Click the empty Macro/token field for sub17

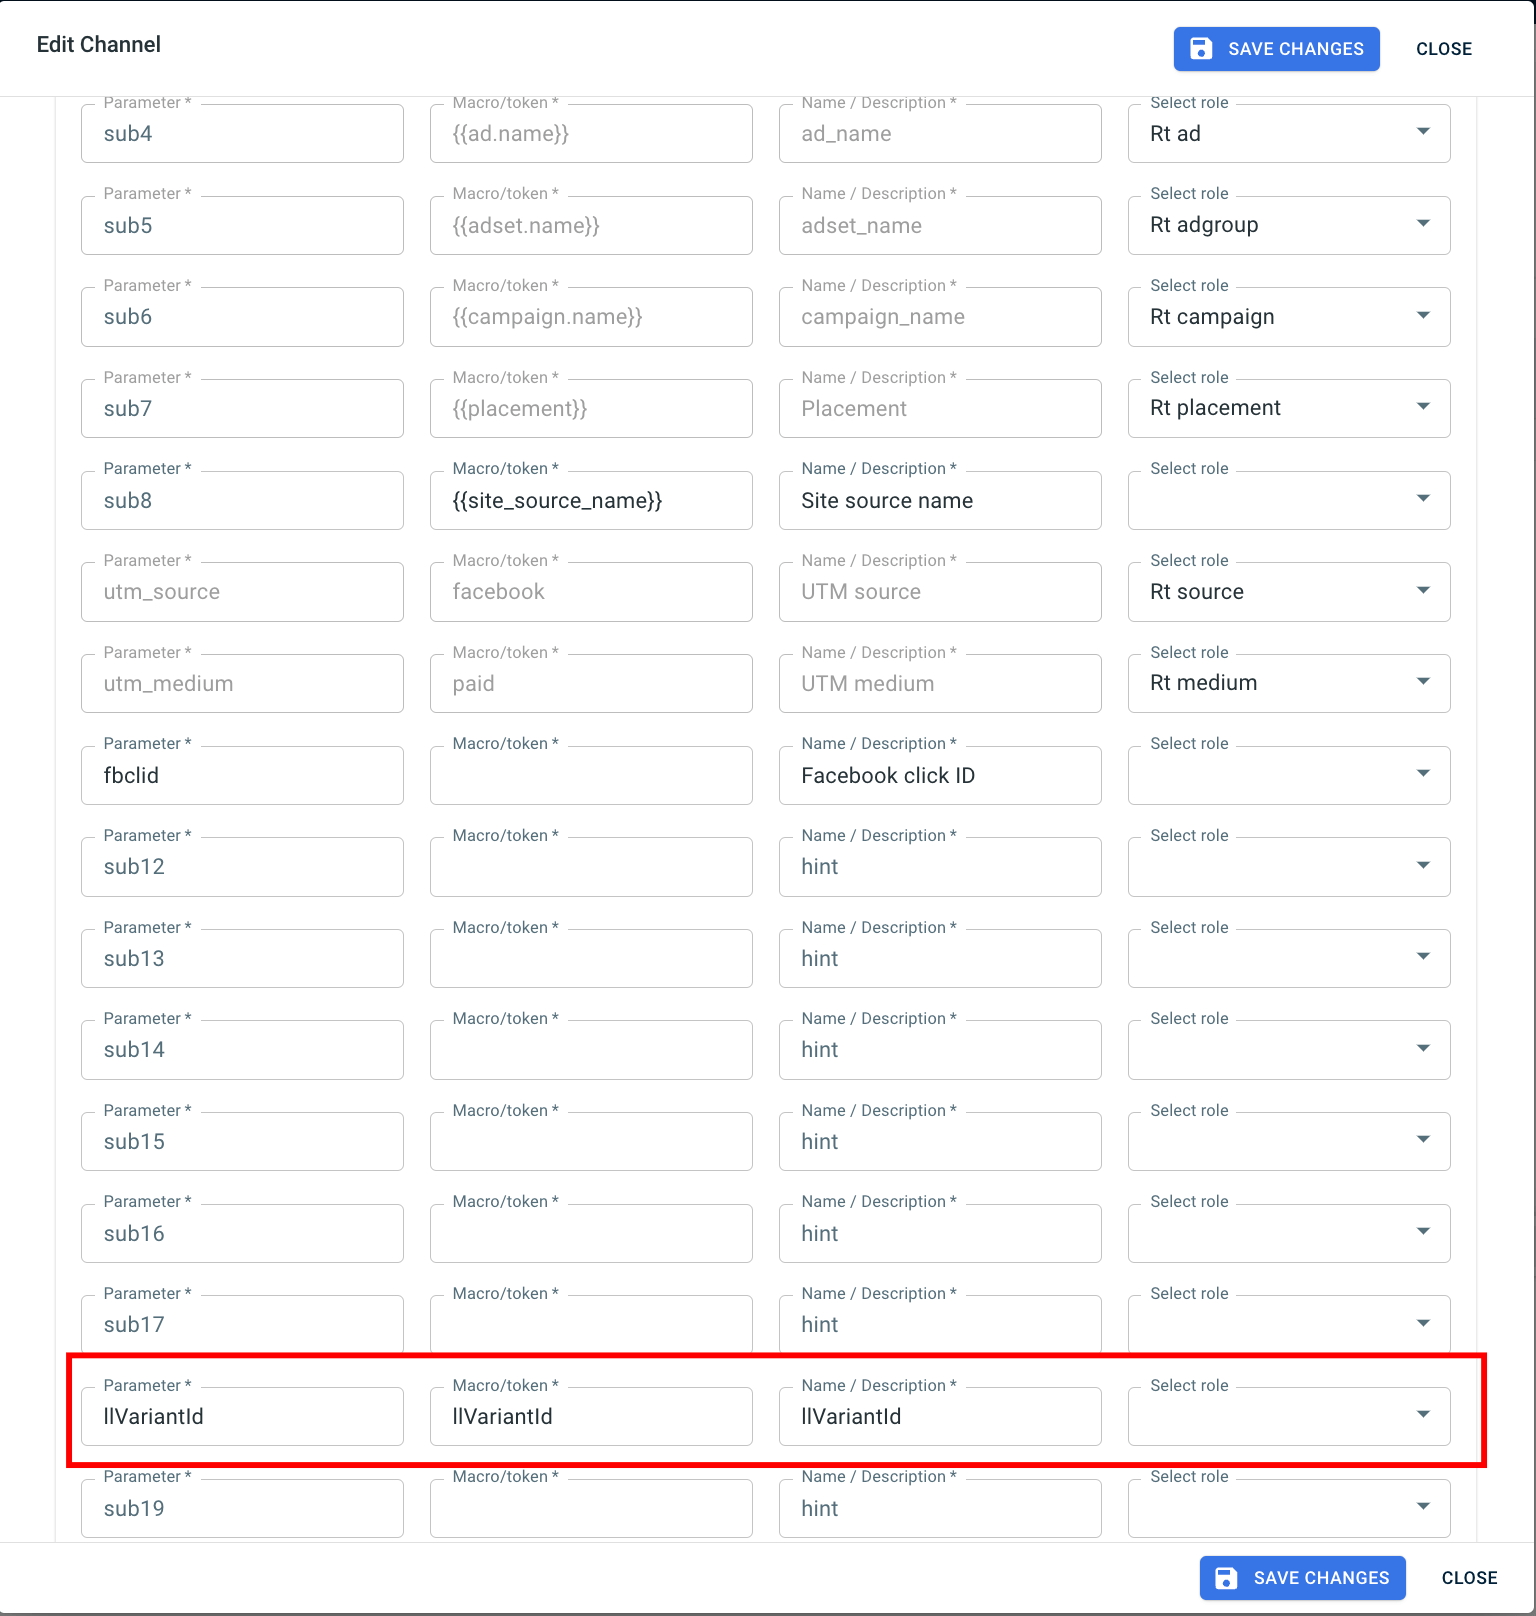[591, 1325]
